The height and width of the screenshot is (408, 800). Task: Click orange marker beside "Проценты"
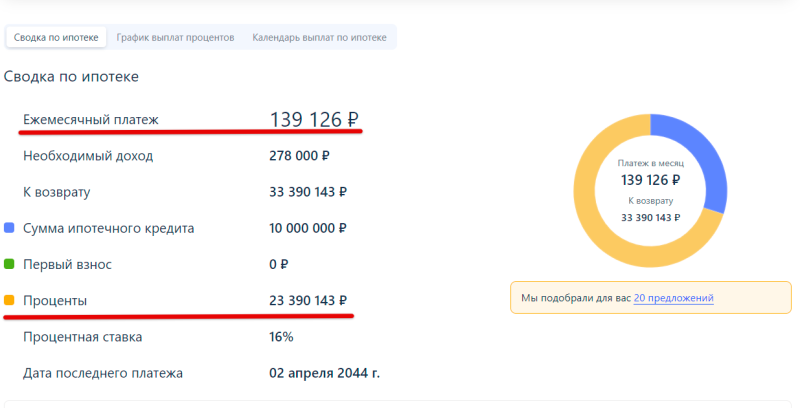coord(9,300)
